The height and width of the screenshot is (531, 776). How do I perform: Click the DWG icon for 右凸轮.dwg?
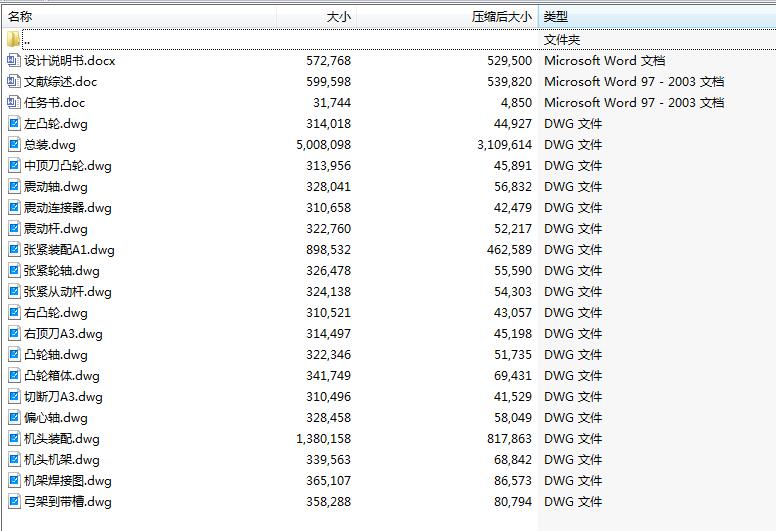tap(14, 312)
